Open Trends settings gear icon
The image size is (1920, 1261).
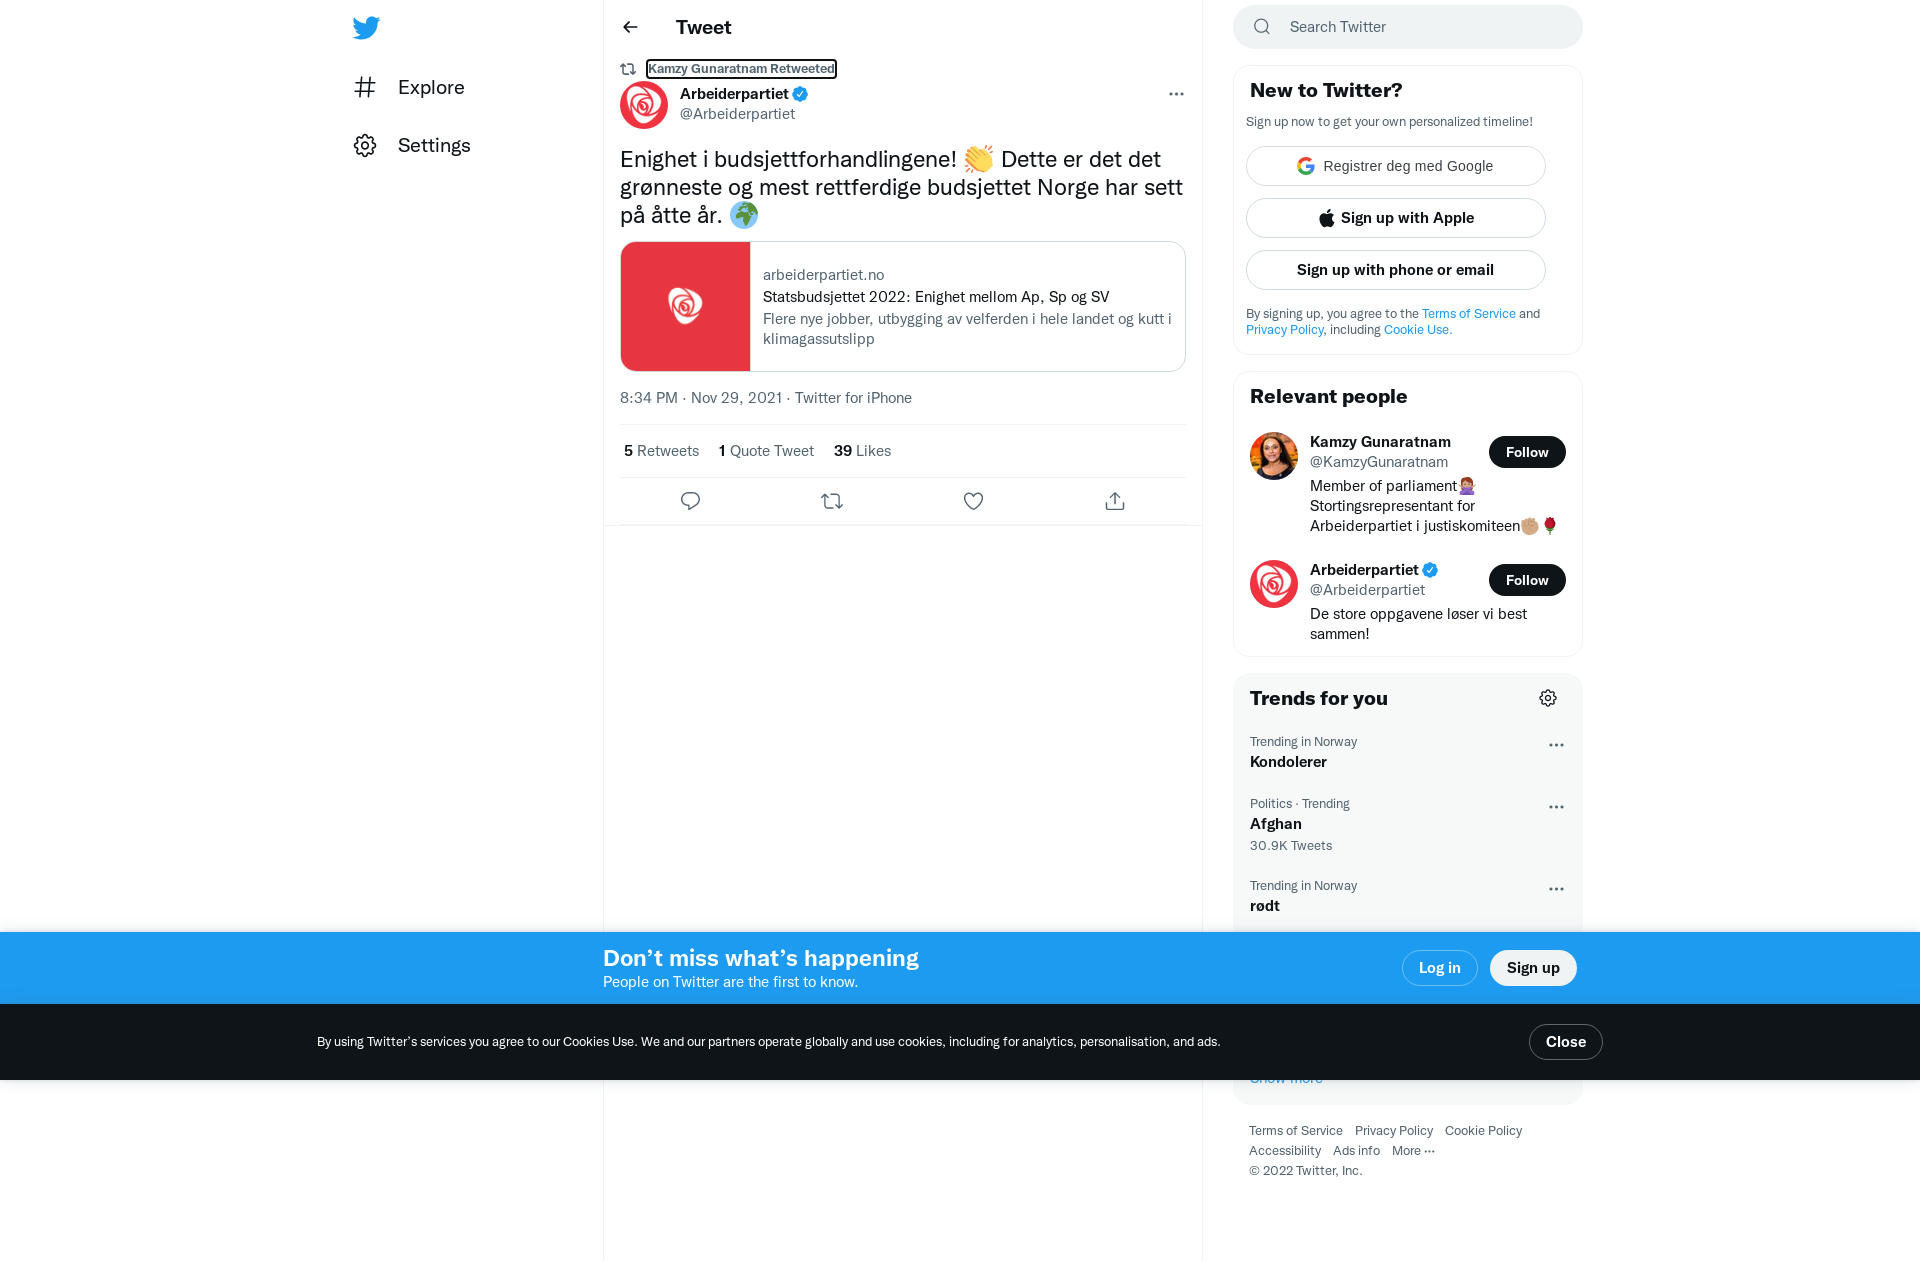(x=1548, y=698)
